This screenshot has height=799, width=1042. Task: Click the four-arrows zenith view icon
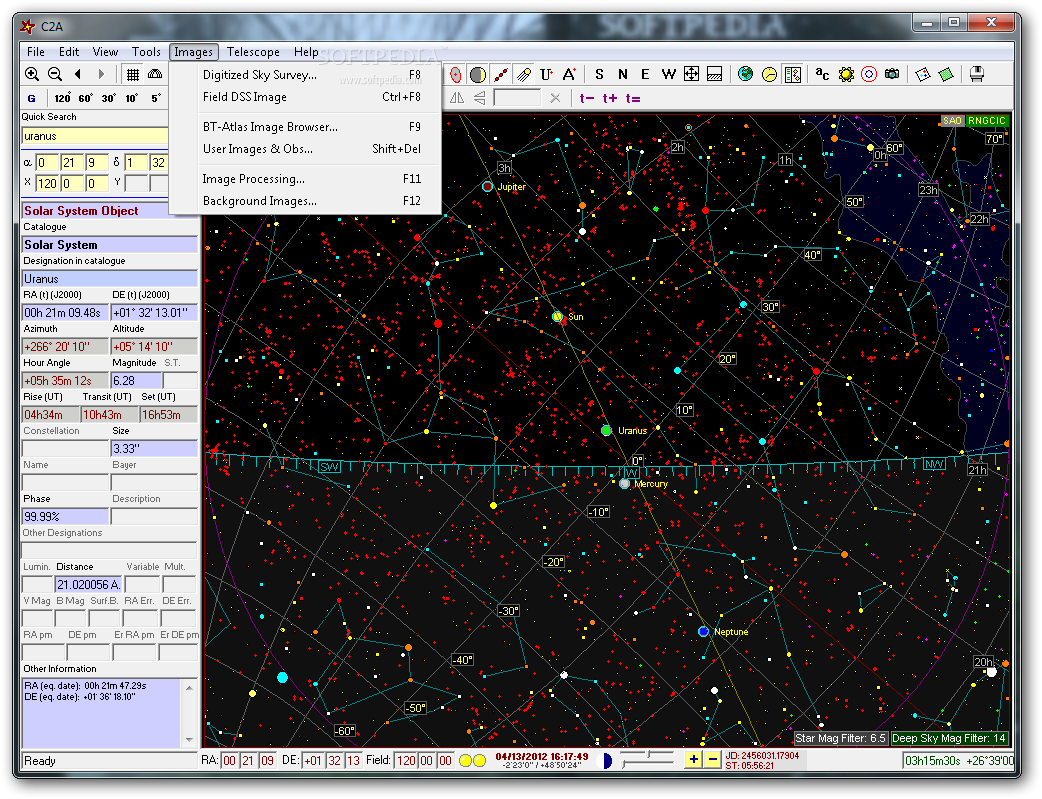(691, 74)
